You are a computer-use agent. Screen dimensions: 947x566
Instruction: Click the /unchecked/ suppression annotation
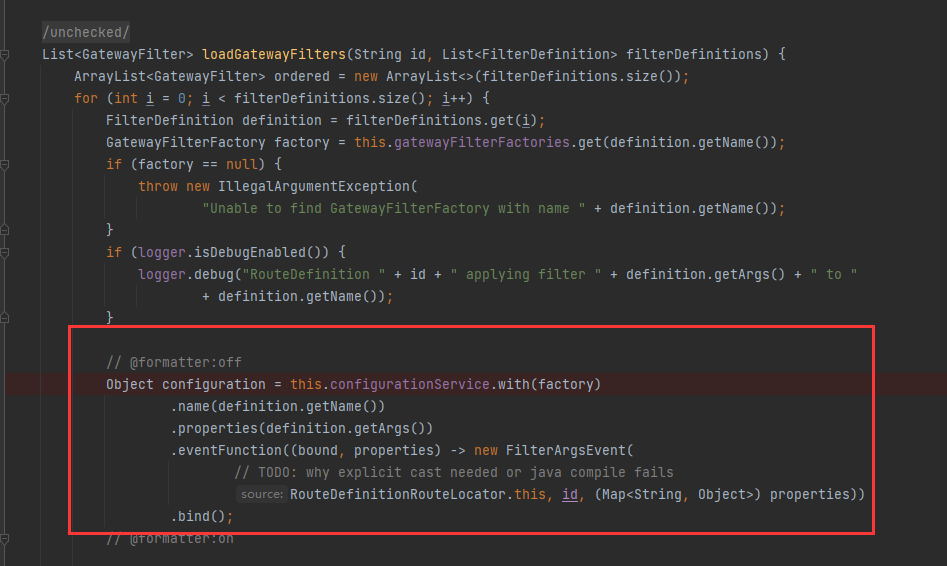pos(86,32)
